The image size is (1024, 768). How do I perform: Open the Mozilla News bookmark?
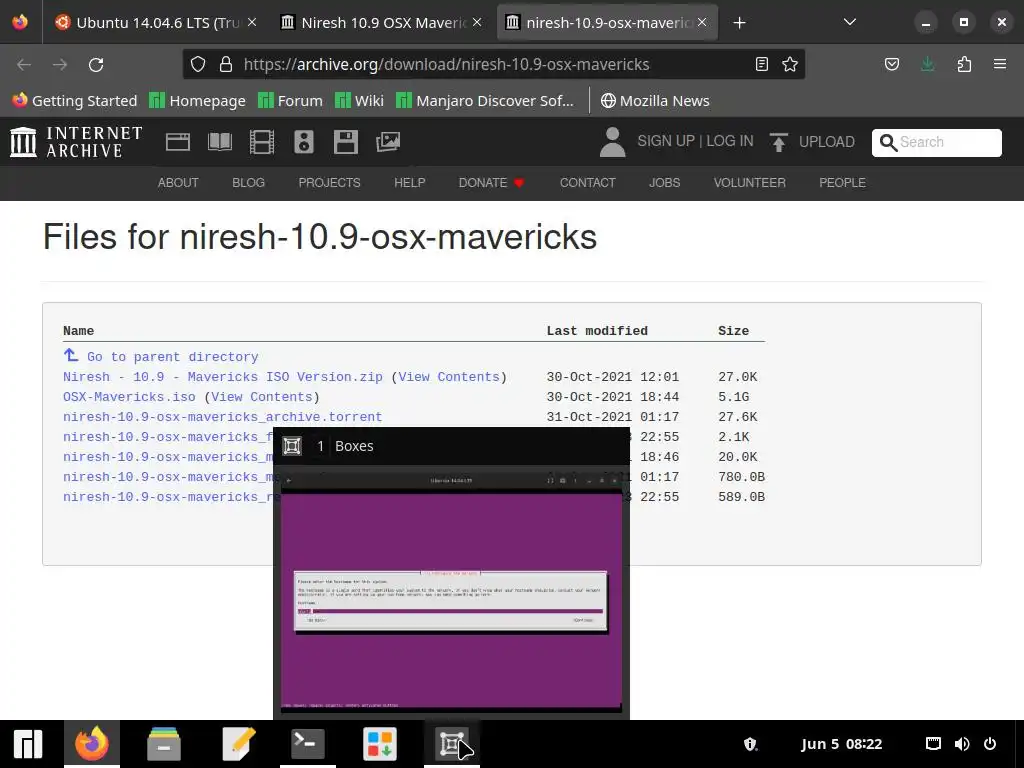coord(655,101)
